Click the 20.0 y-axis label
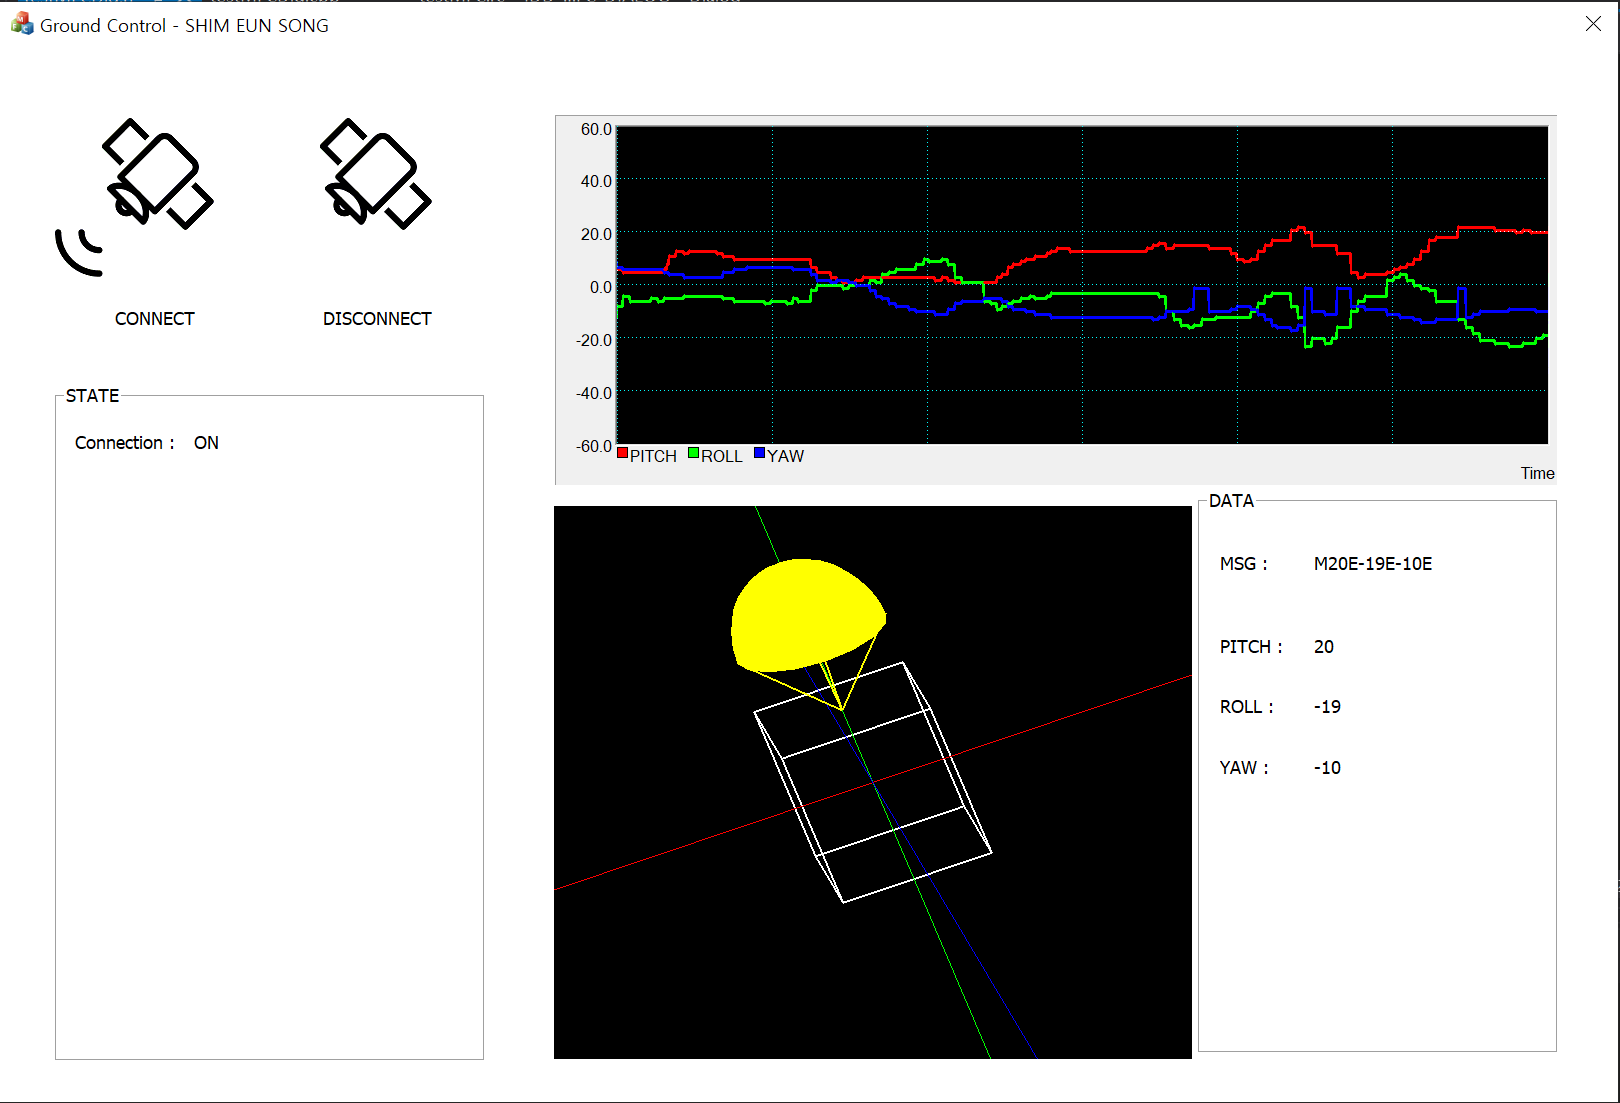Screen dimensions: 1620x1103 click(x=596, y=234)
